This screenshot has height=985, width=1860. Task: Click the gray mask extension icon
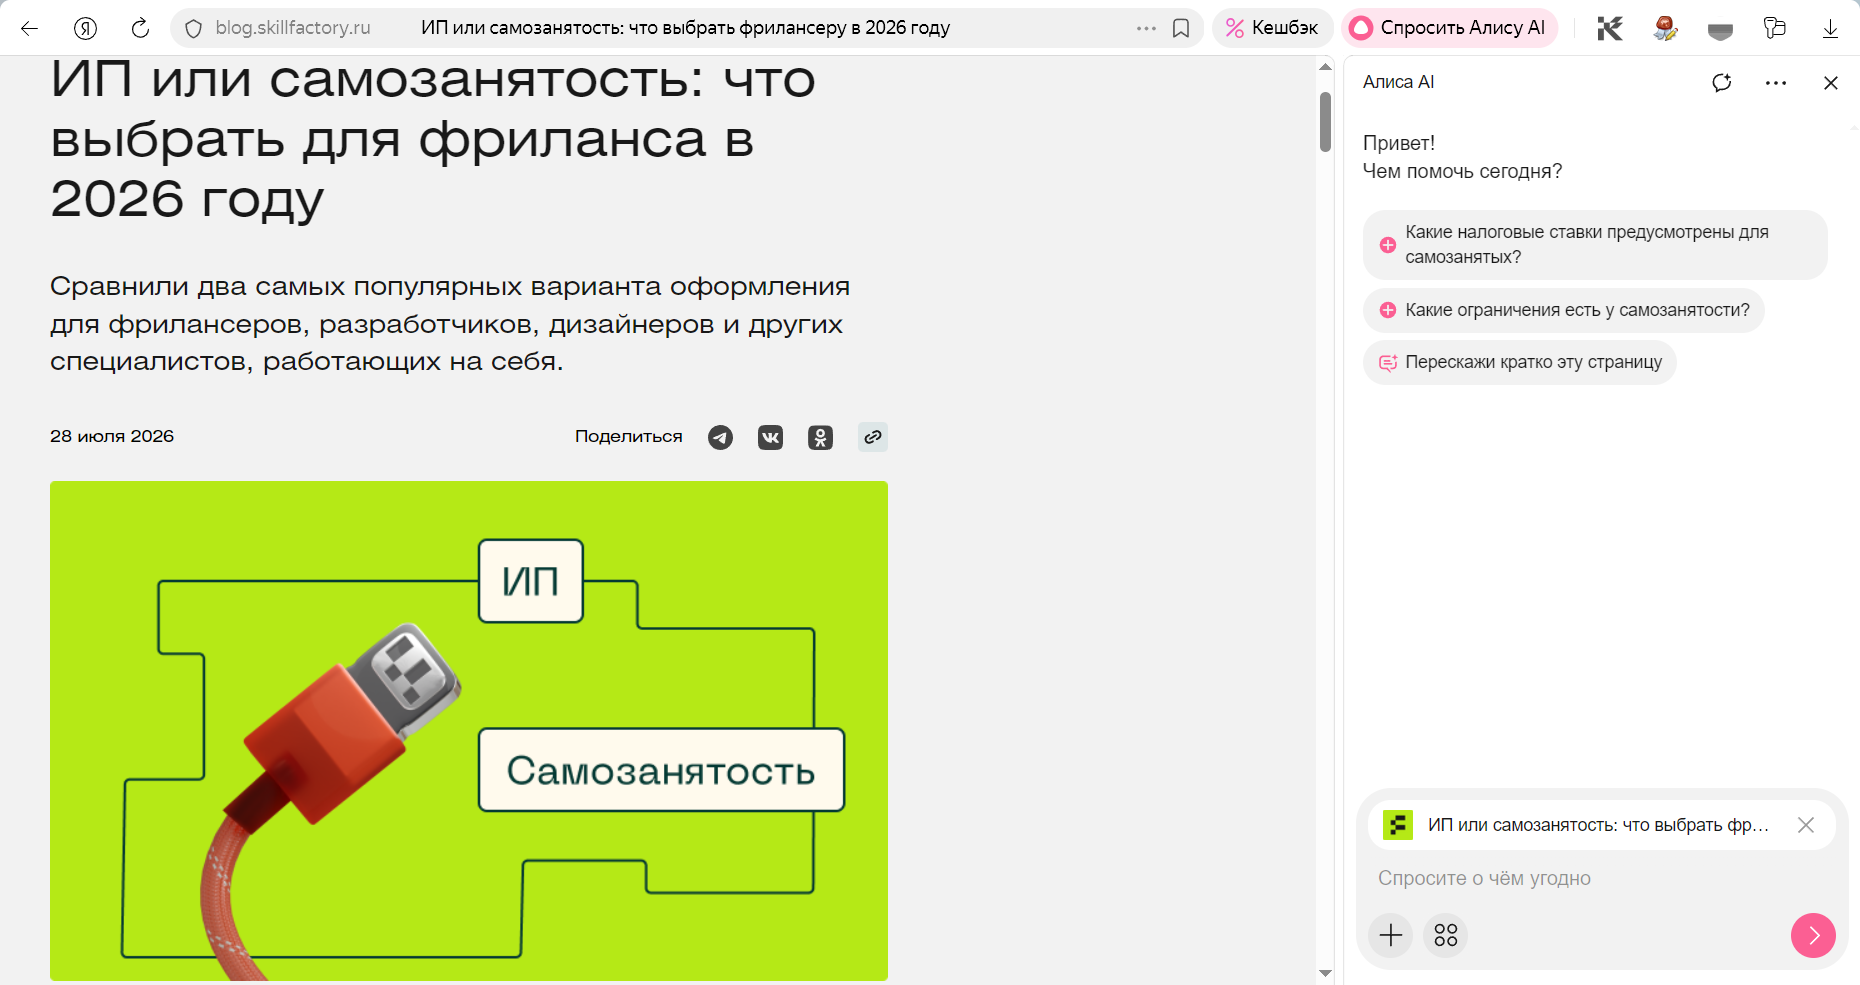coord(1720,31)
